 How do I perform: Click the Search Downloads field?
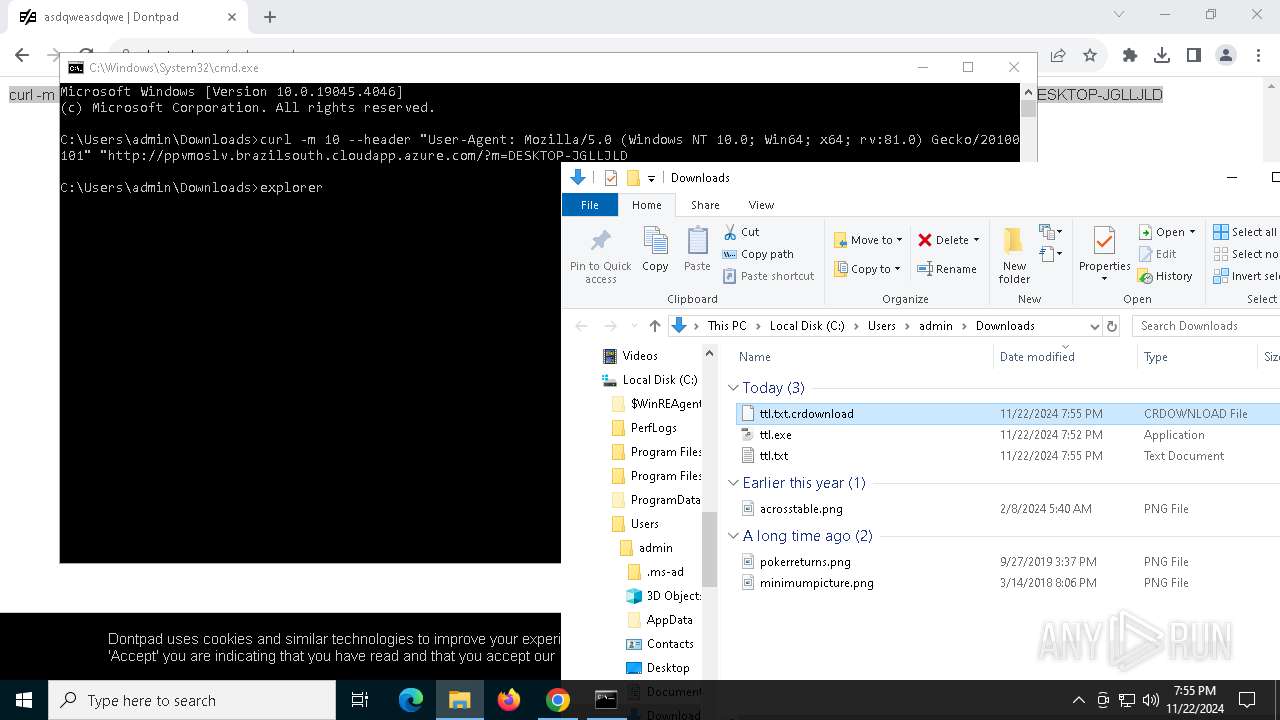[x=1208, y=326]
